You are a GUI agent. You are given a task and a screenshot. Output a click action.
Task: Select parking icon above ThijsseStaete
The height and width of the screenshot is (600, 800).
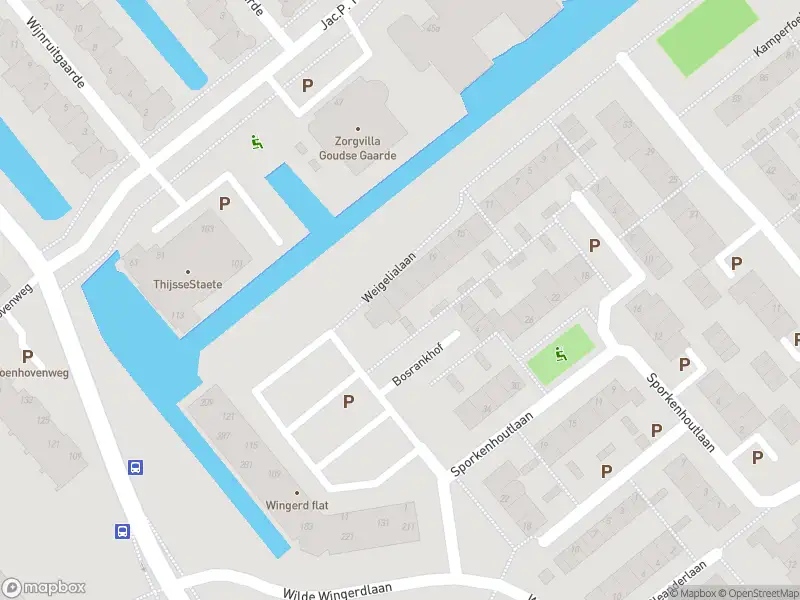click(224, 204)
